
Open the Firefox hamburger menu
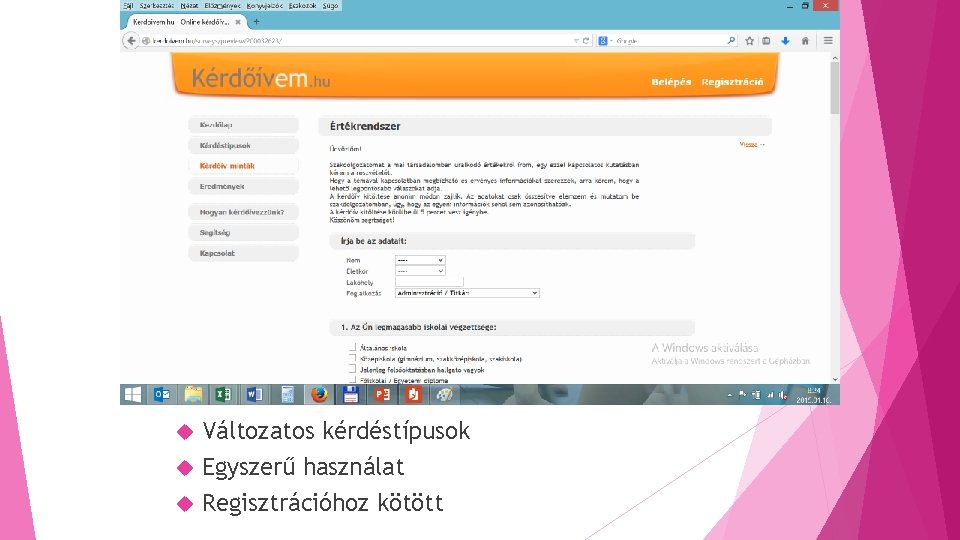coord(828,40)
